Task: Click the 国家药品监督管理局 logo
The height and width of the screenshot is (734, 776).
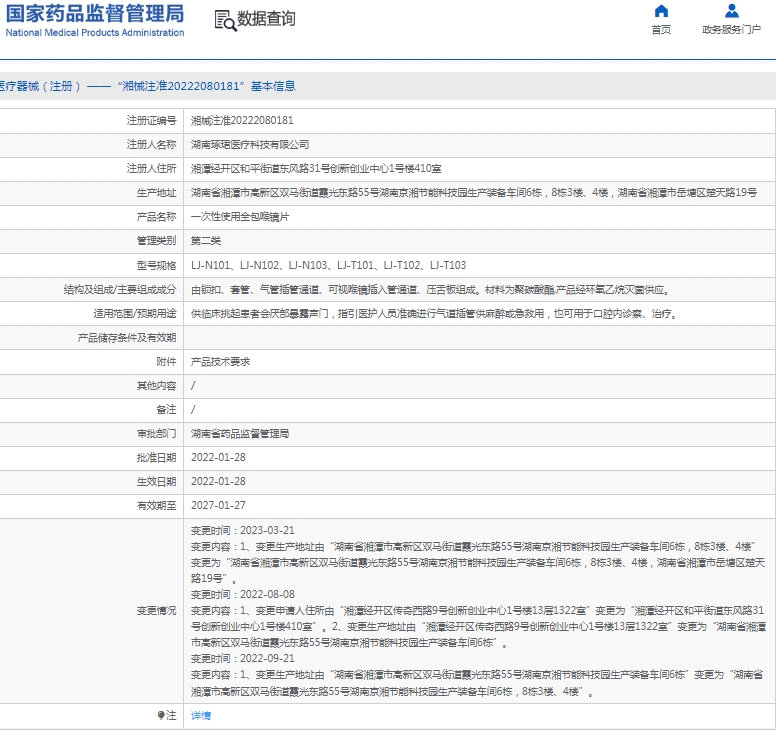Action: pos(95,20)
